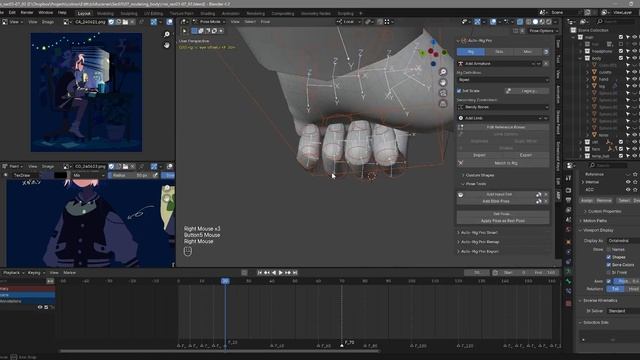Hide the hand object eye icon
The height and width of the screenshot is (360, 640).
pyautogui.click(x=635, y=79)
